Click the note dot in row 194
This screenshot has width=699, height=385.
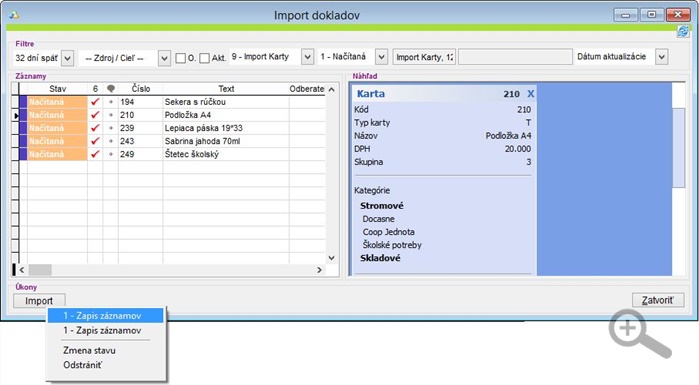[x=111, y=102]
